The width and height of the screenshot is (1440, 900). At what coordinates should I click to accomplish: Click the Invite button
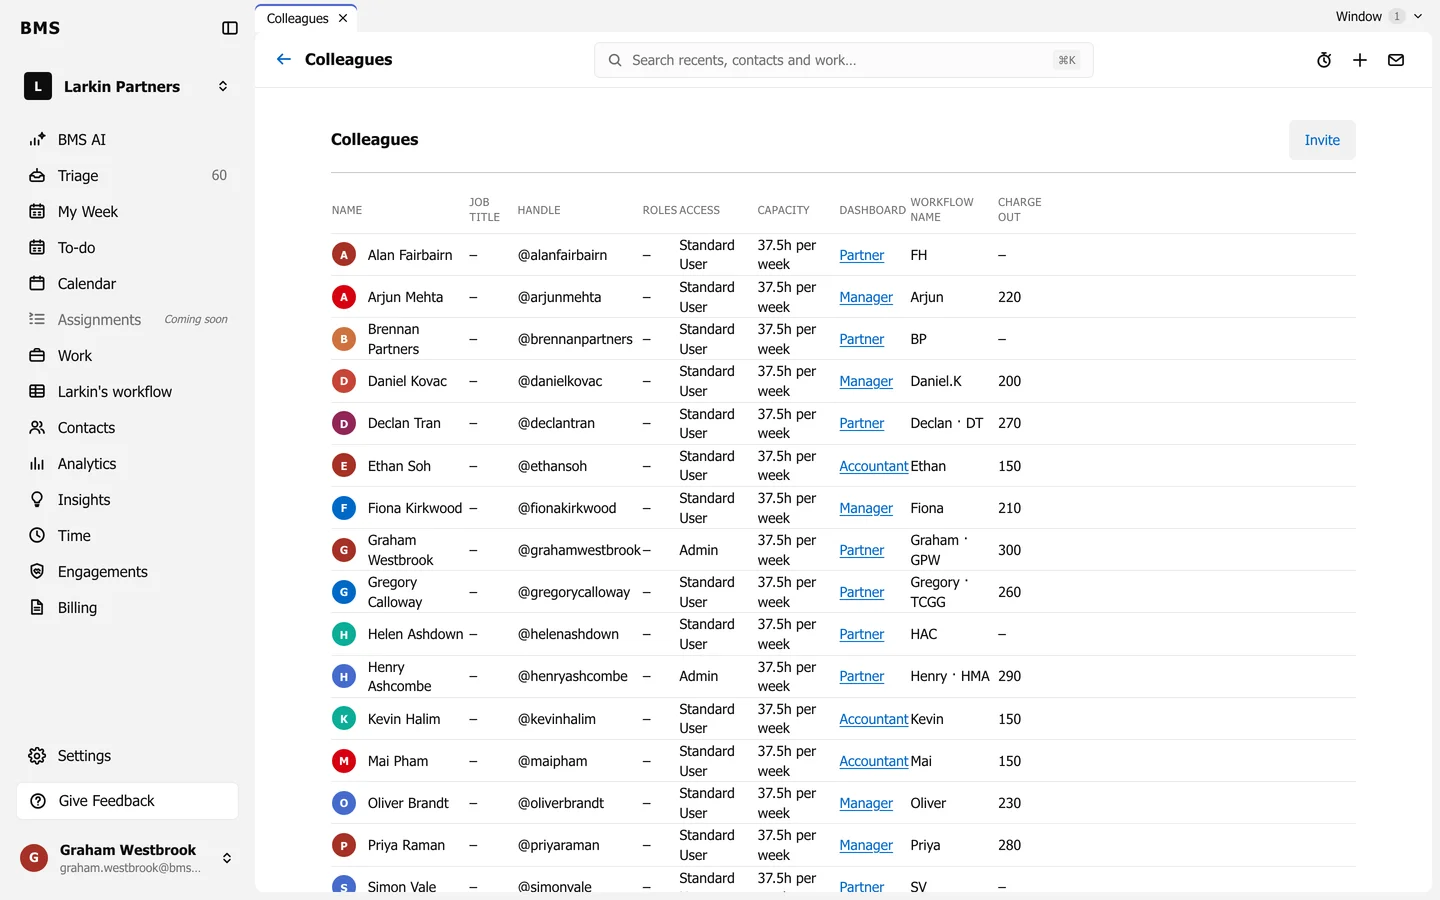(1322, 140)
